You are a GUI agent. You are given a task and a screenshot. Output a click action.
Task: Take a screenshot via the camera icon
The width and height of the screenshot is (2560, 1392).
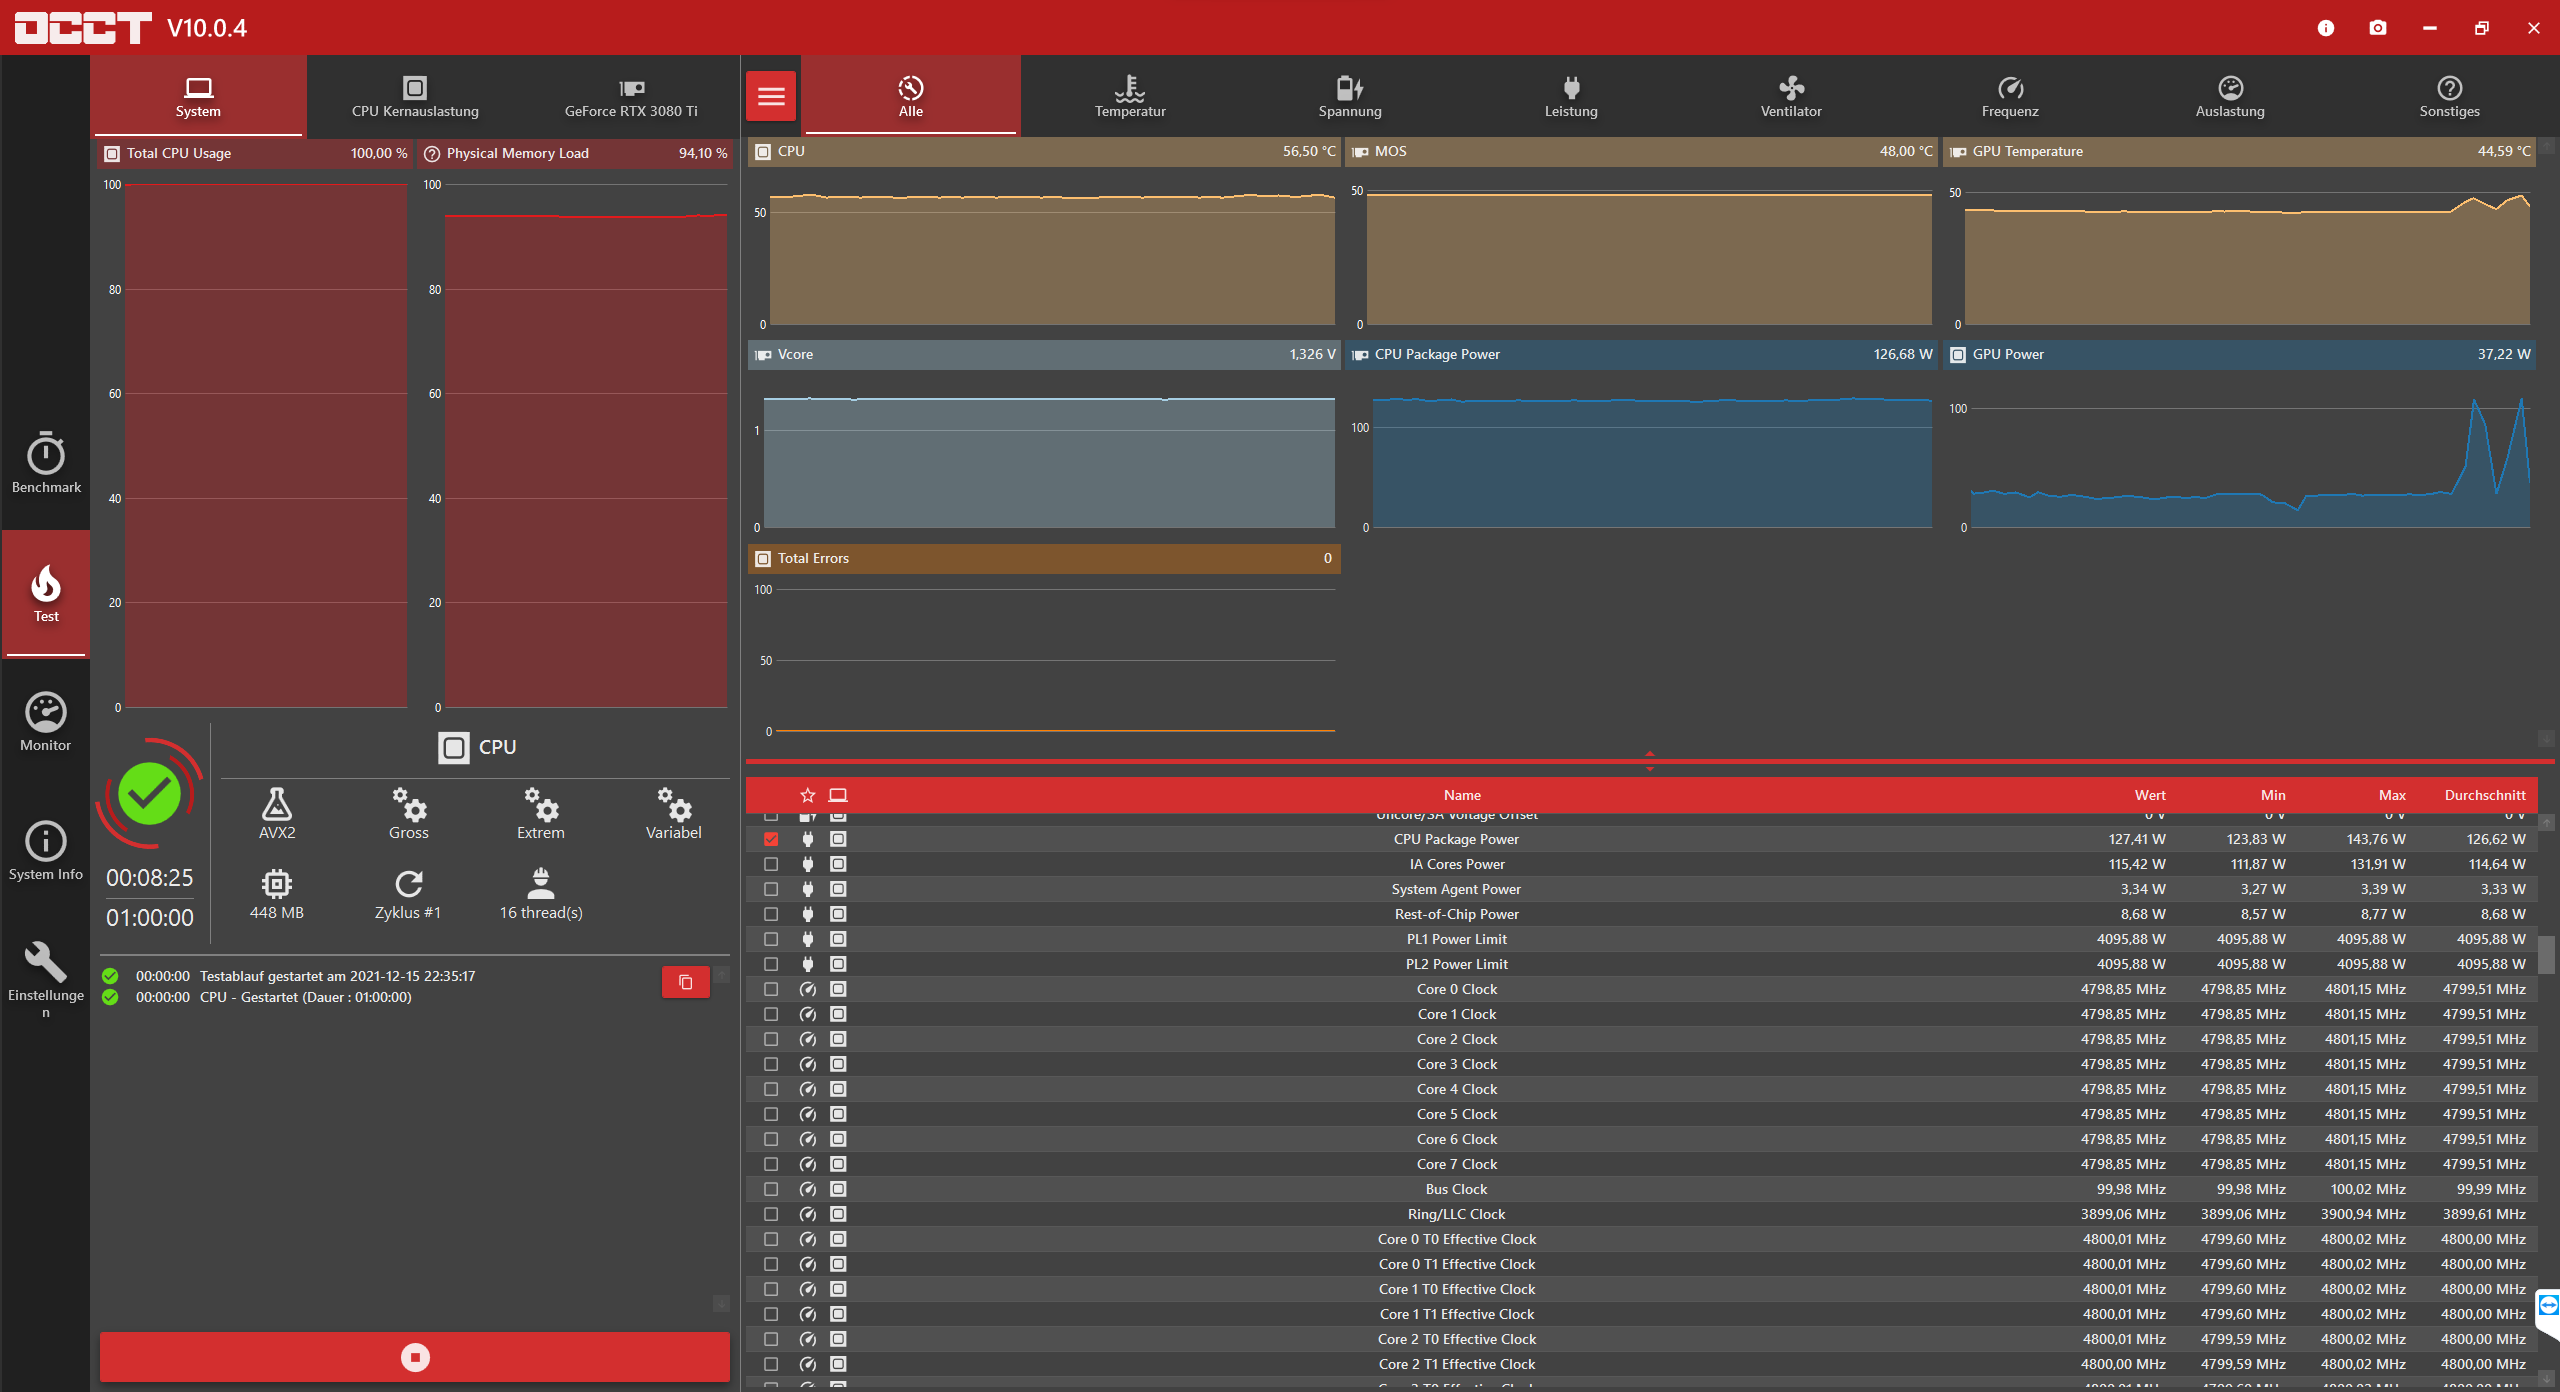click(x=2378, y=27)
